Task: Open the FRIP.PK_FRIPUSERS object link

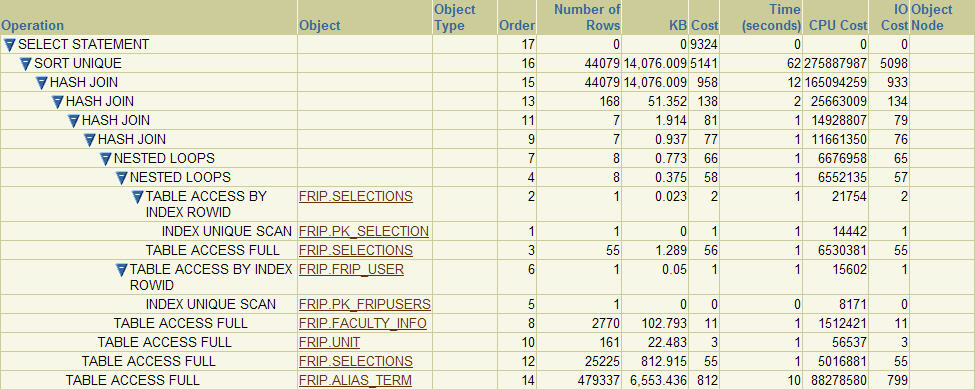Action: point(365,304)
